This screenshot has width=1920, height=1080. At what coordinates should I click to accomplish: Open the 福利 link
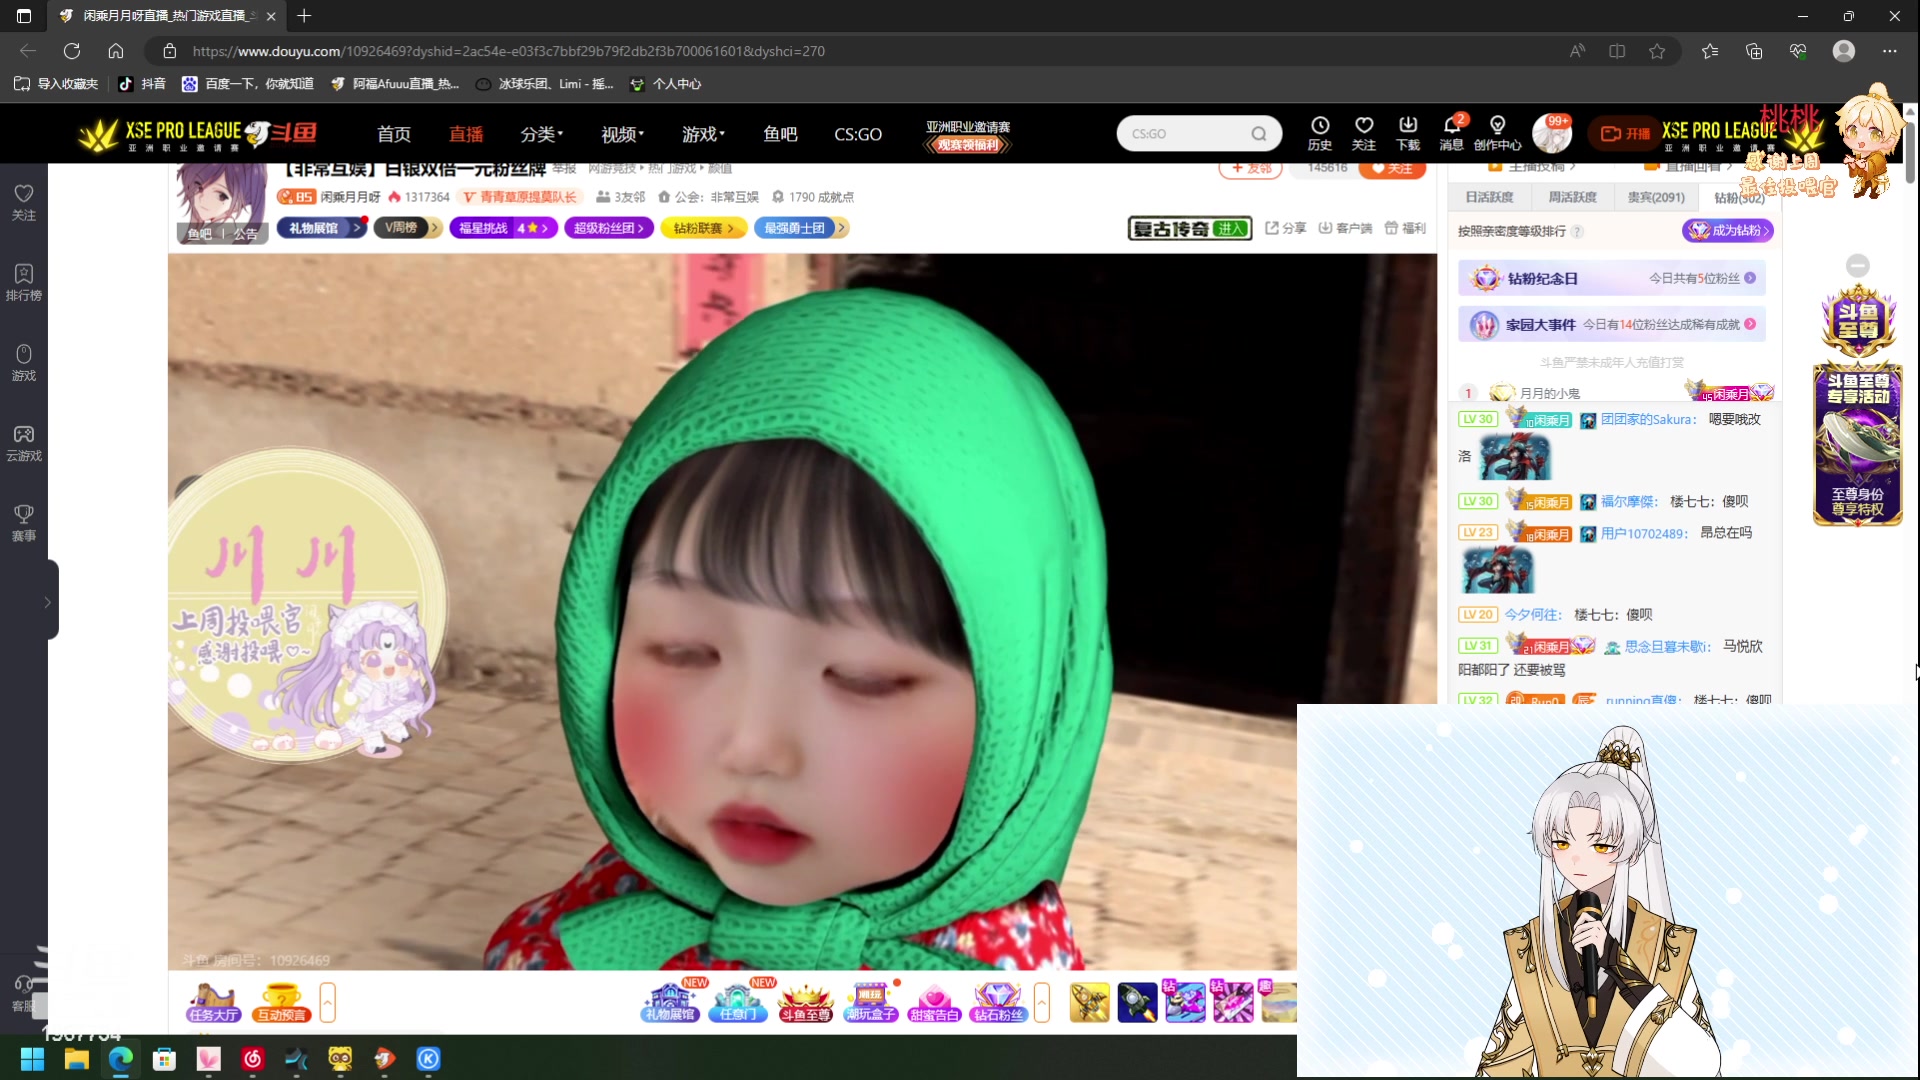[x=1405, y=228]
